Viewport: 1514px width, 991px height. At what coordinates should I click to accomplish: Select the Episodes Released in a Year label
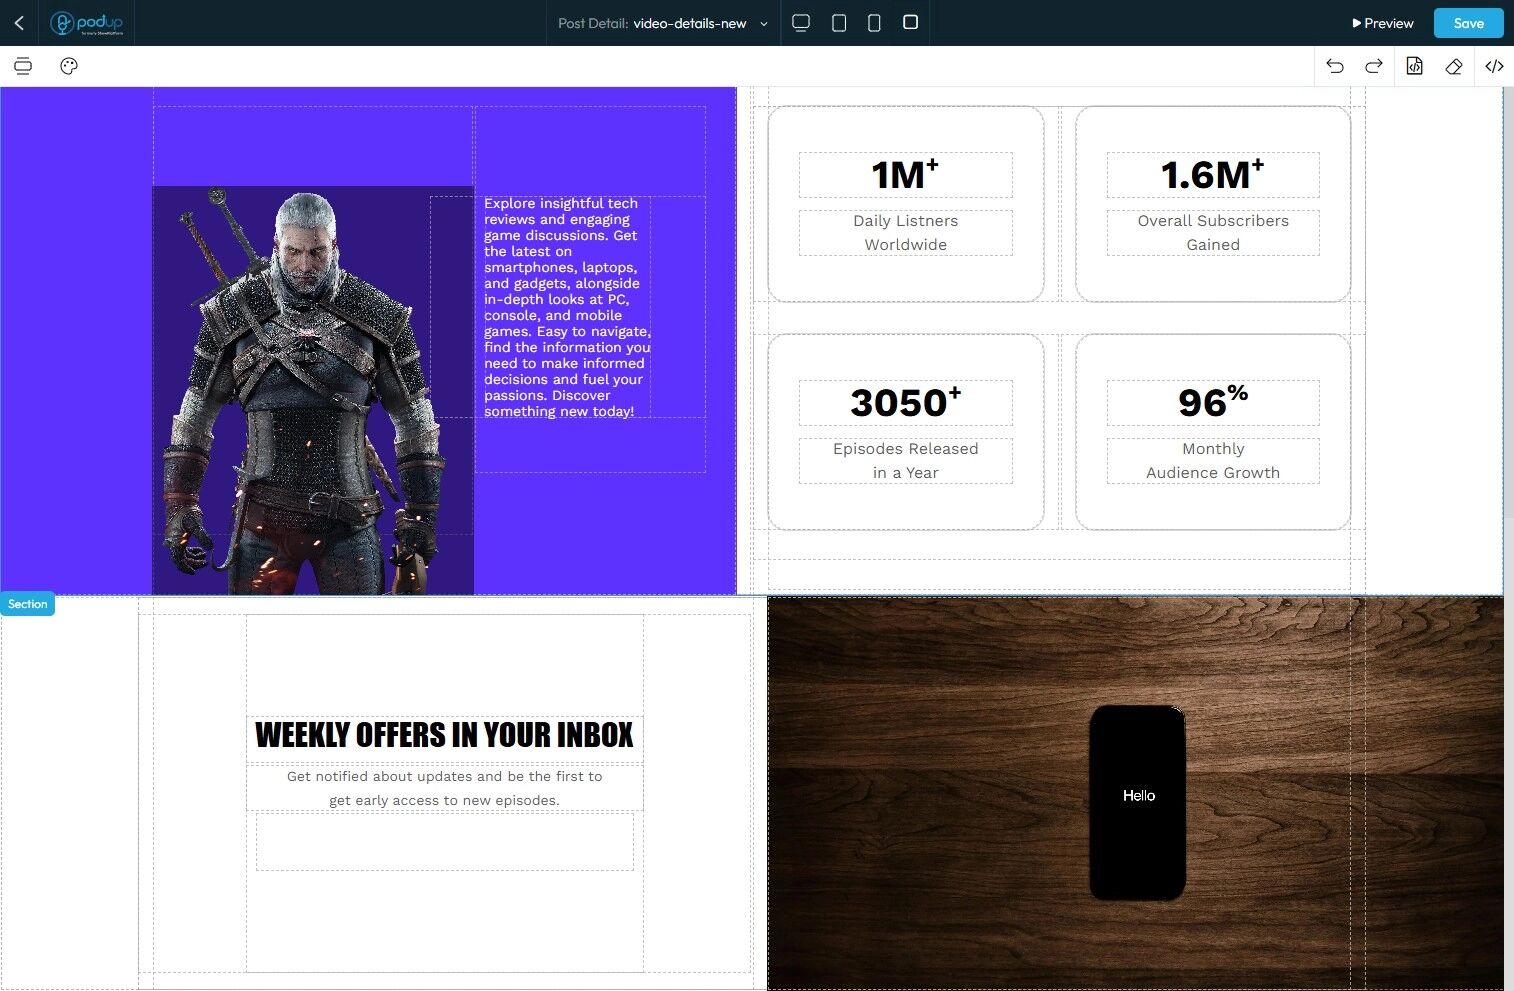pyautogui.click(x=905, y=461)
